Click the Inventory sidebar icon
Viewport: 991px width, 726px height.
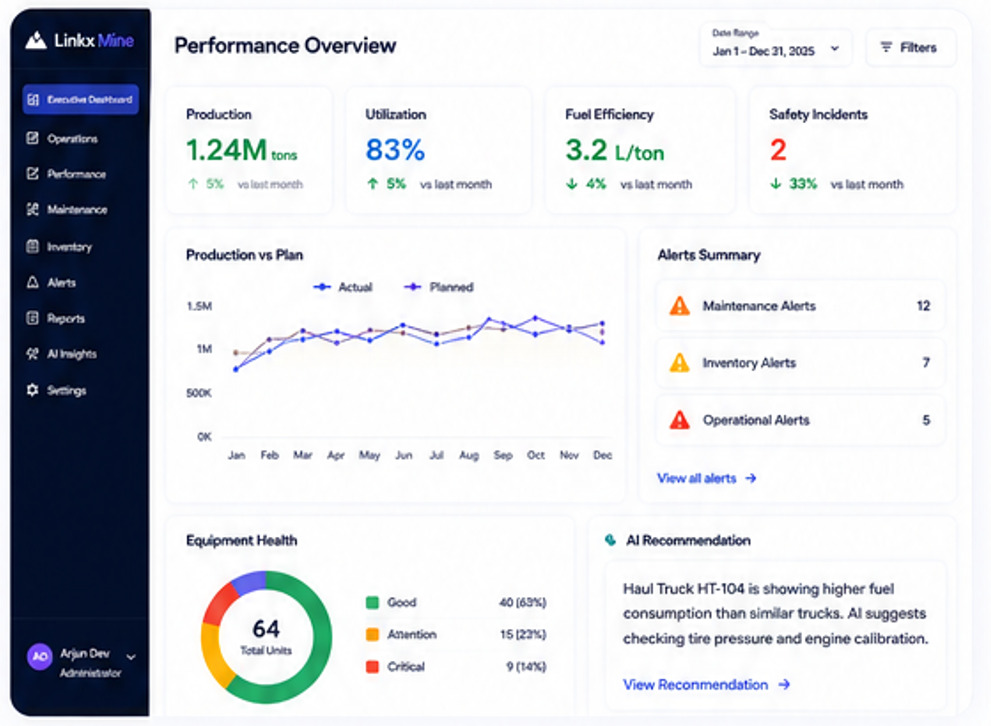click(33, 246)
